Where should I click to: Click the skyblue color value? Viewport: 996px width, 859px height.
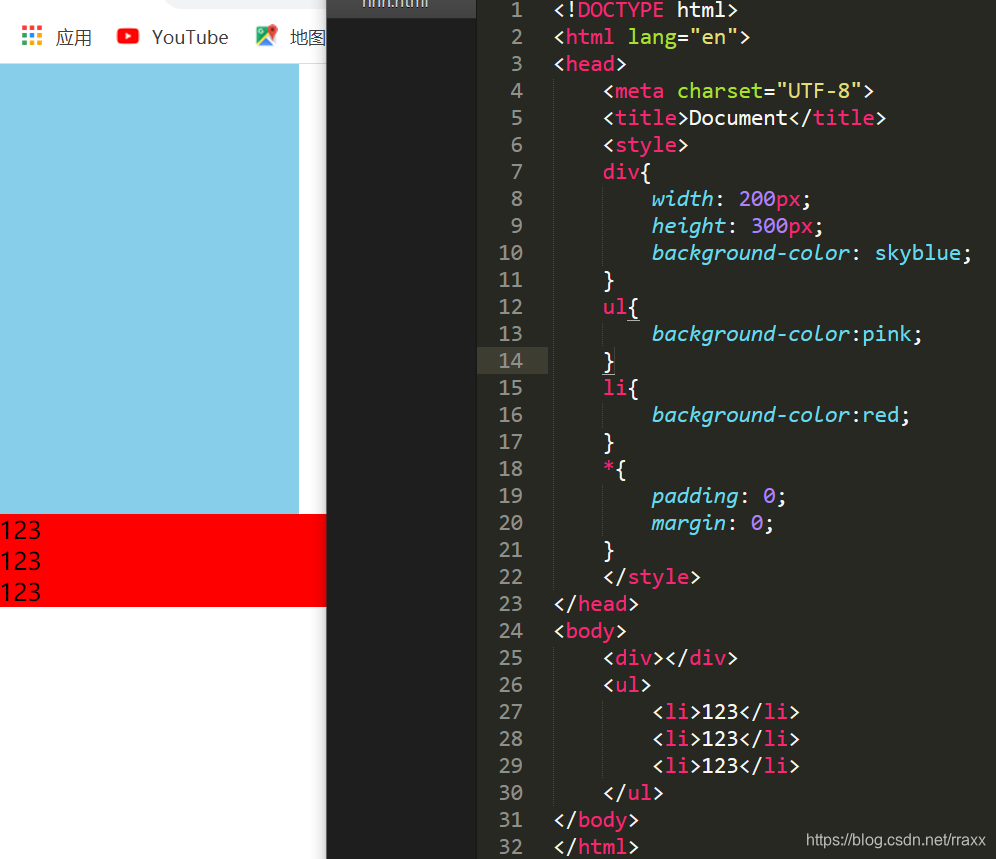pyautogui.click(x=918, y=253)
